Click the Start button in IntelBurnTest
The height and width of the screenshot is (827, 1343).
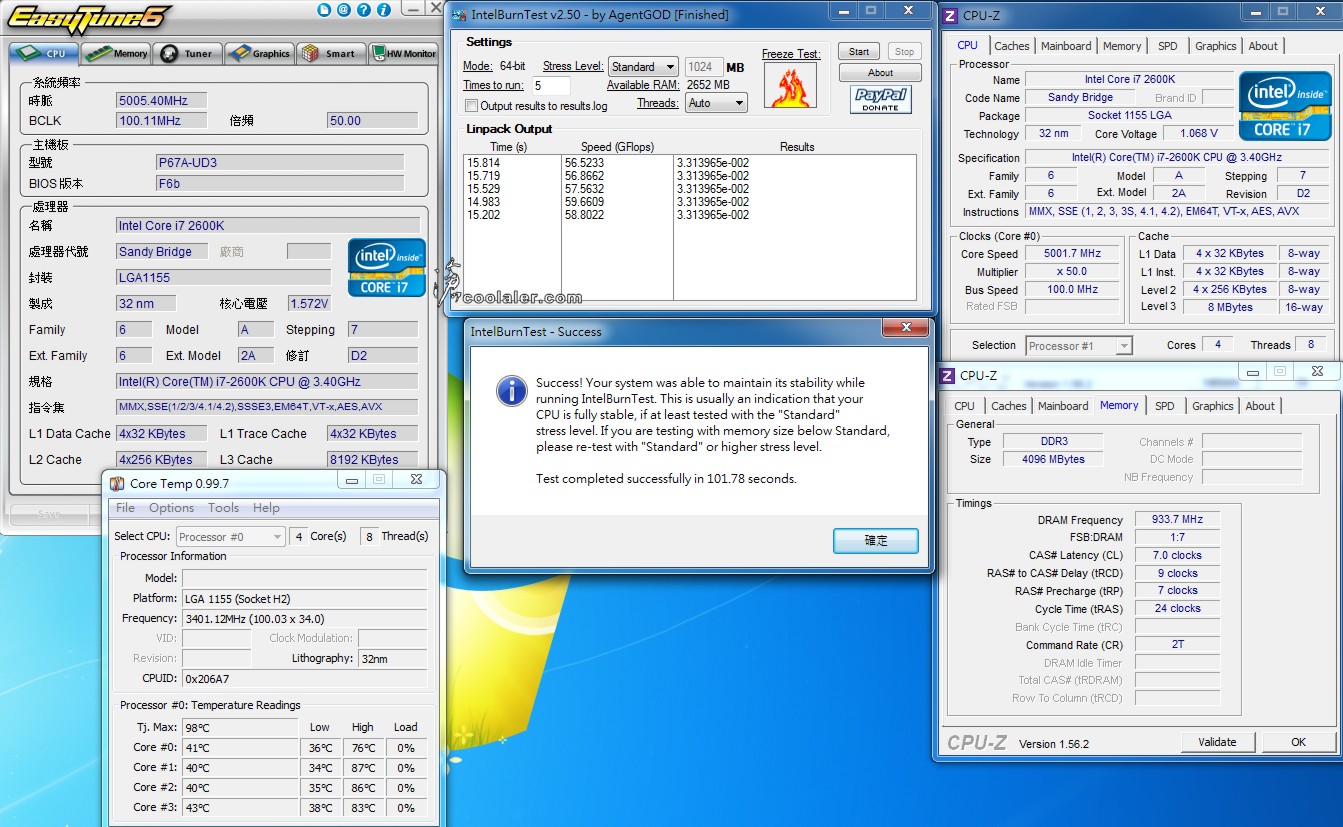point(859,52)
